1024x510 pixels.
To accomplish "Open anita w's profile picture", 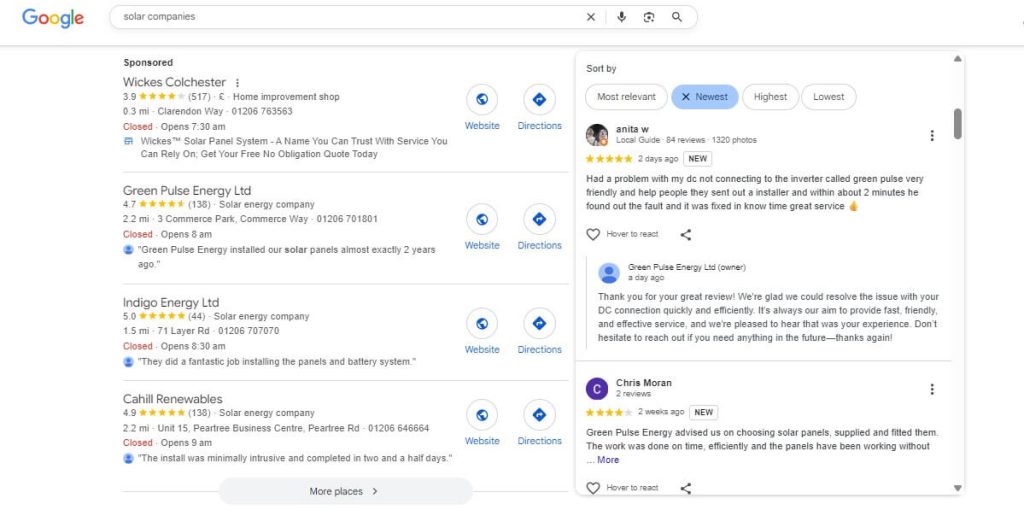I will (x=597, y=135).
